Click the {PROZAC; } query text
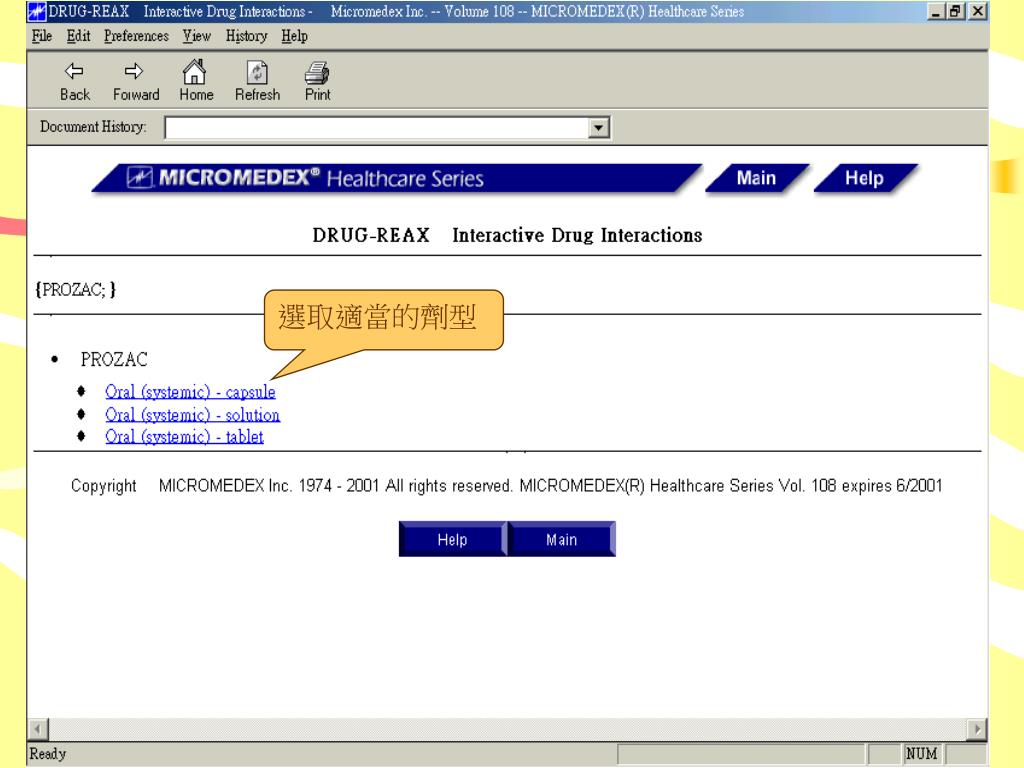1024x768 pixels. coord(75,289)
